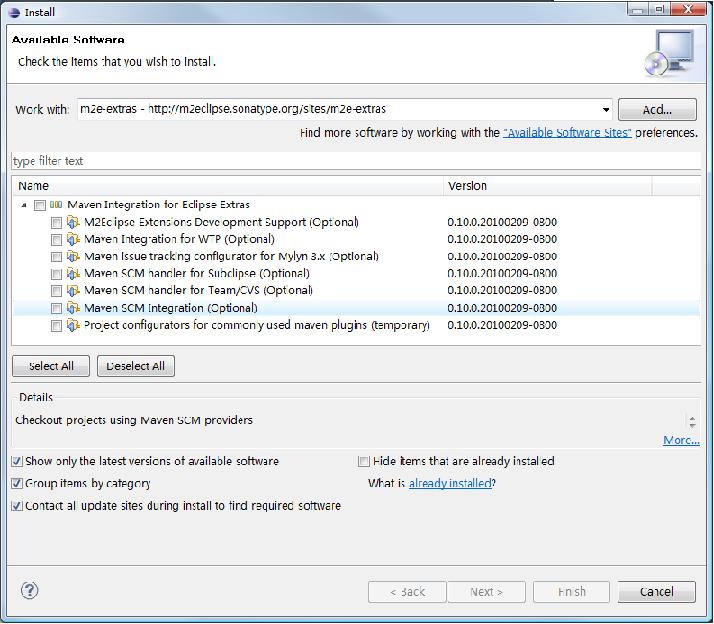The image size is (714, 624).
Task: Click the Project configurators plugin icon
Action: point(72,325)
